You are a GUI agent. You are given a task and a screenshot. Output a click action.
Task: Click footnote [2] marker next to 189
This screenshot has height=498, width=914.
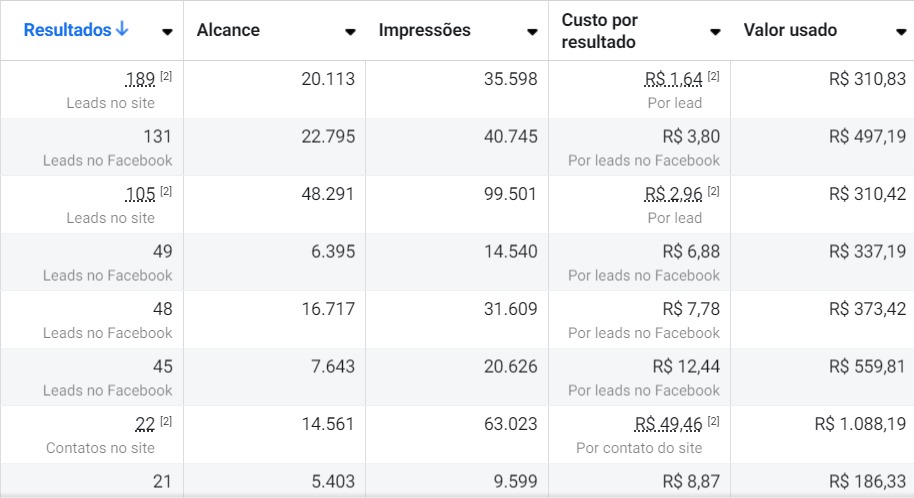tap(166, 76)
